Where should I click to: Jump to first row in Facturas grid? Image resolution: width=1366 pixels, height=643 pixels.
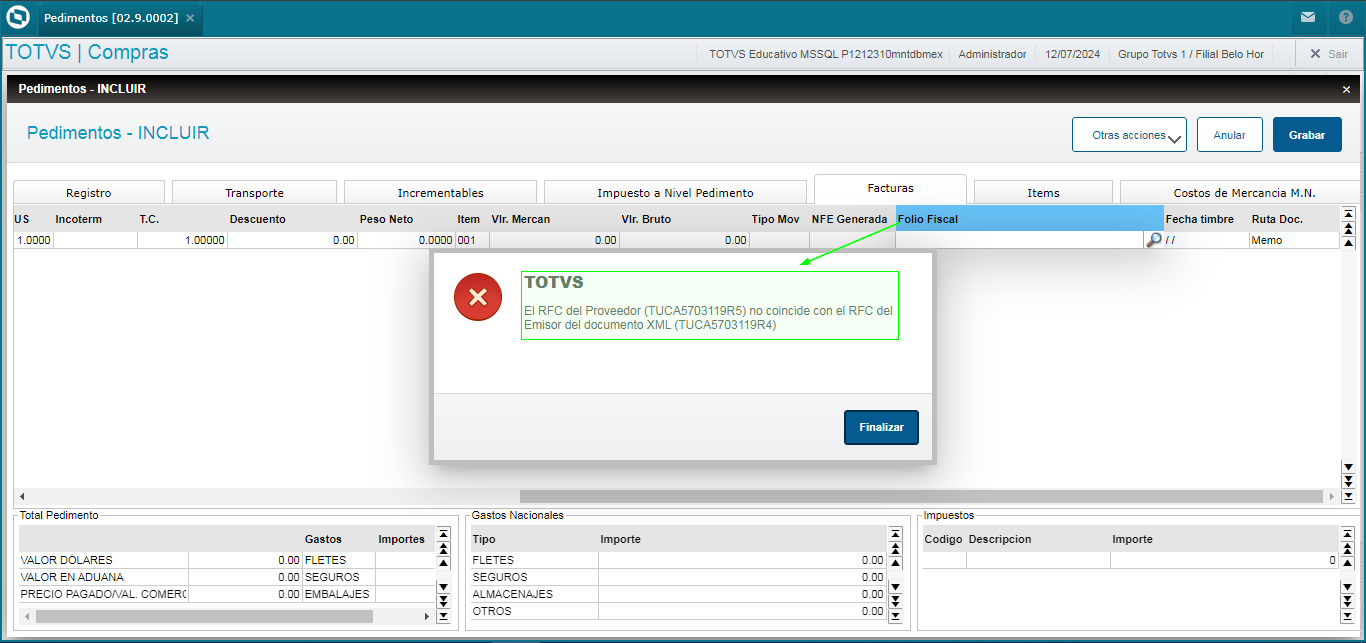coord(1348,213)
